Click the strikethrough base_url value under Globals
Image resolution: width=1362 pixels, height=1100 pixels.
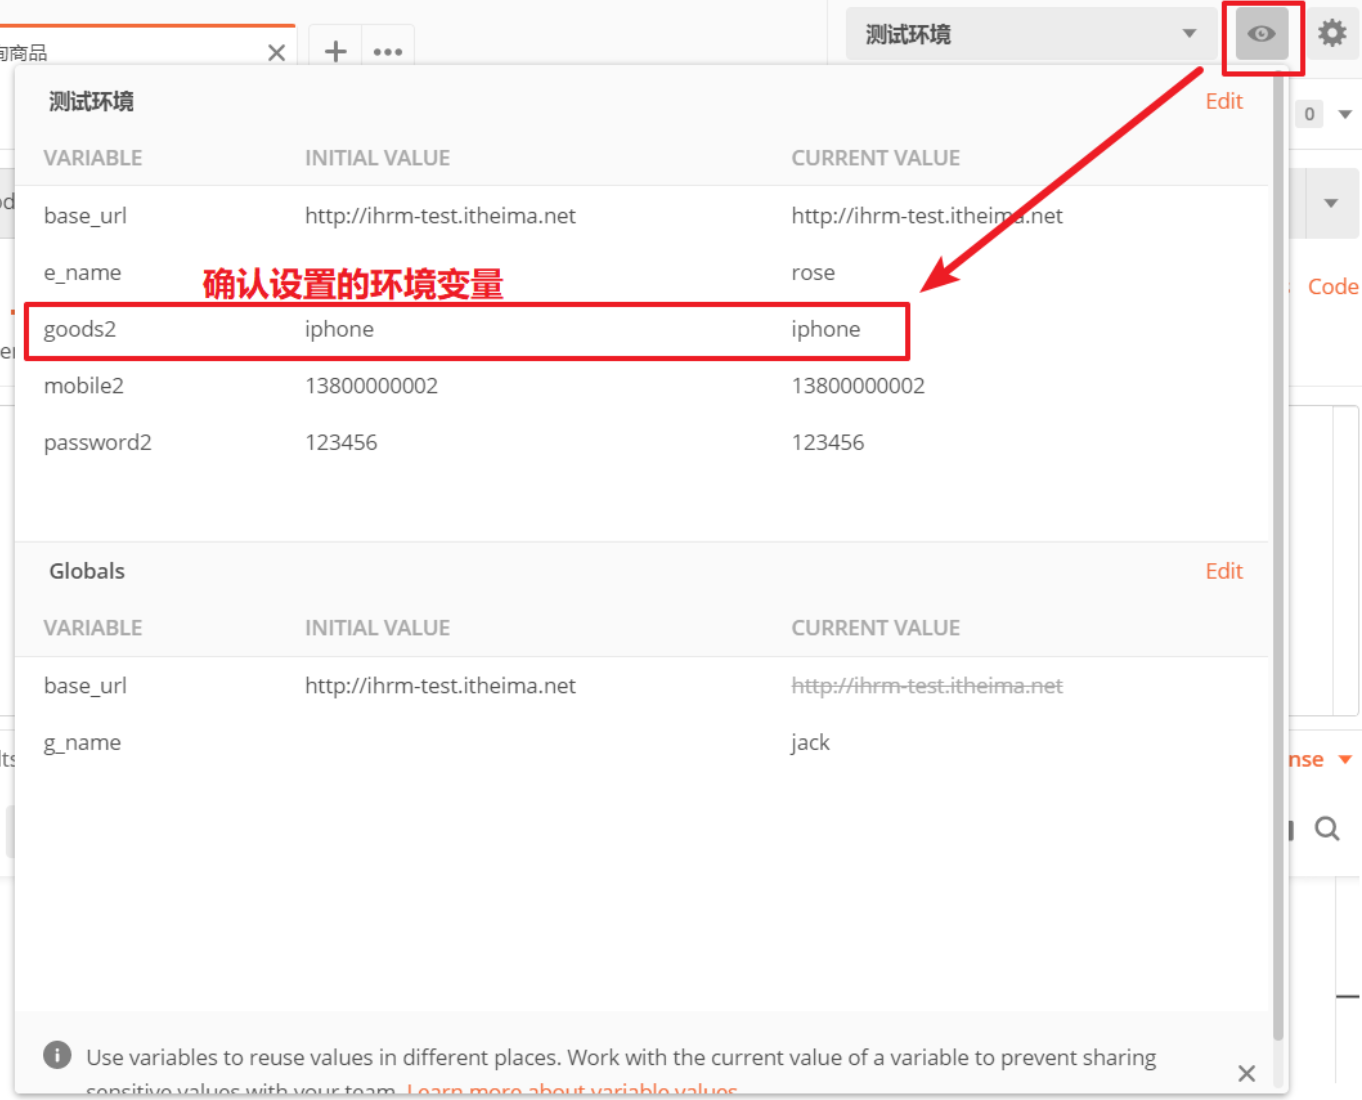pyautogui.click(x=926, y=685)
